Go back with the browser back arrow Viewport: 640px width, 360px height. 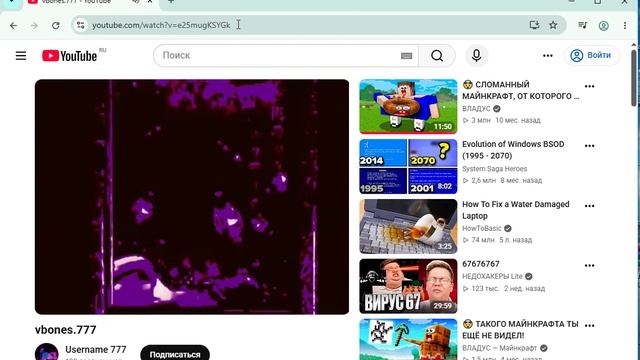[x=13, y=25]
